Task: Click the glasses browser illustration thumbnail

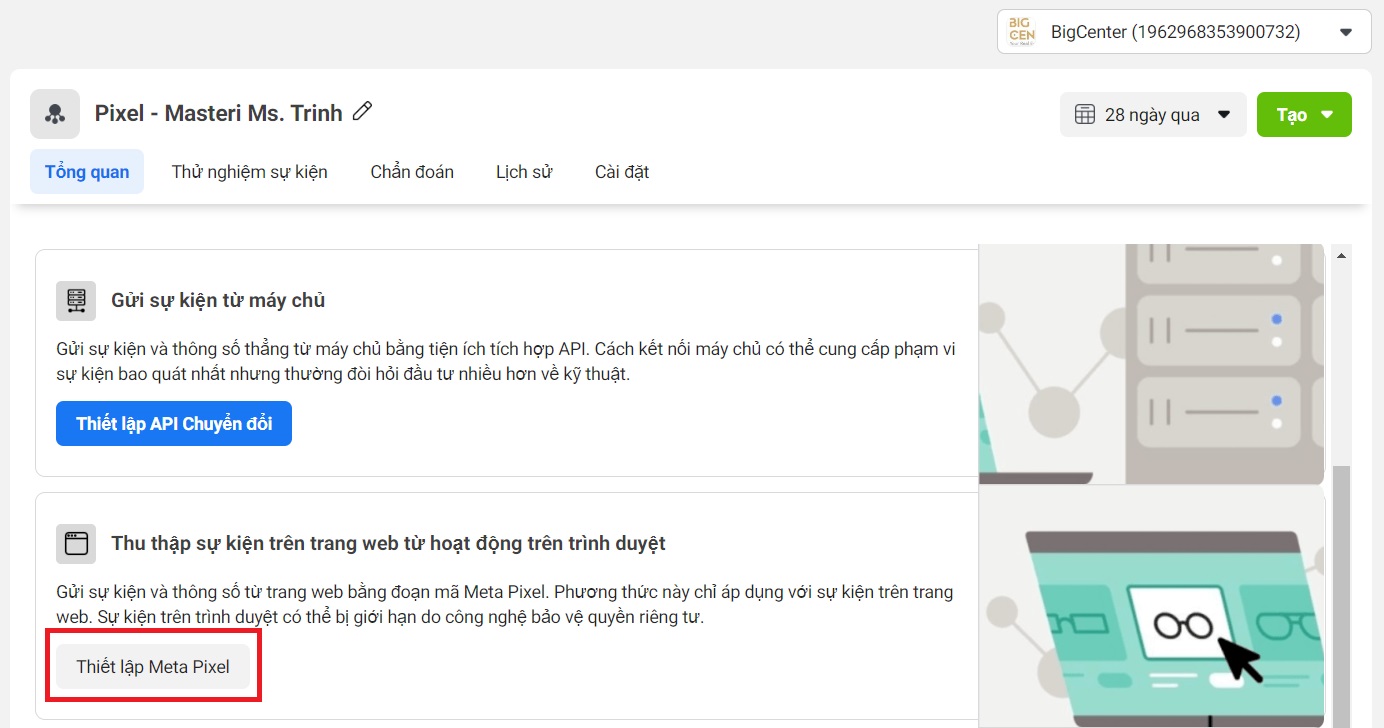Action: pos(1152,607)
